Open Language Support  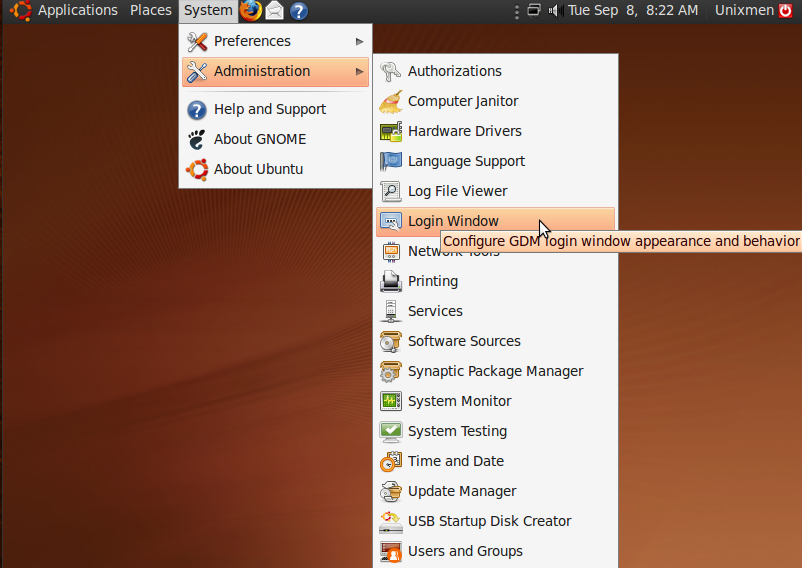point(495,161)
